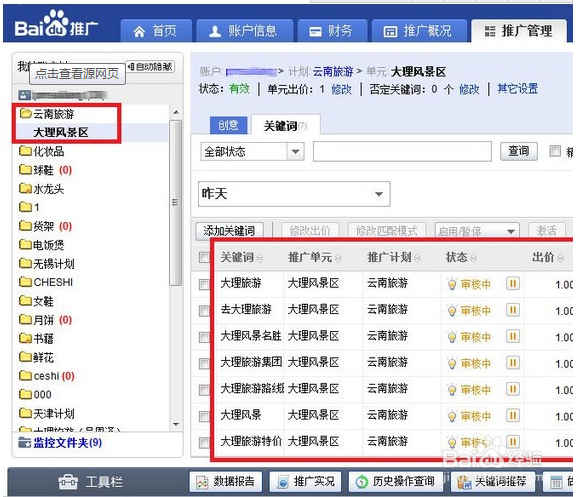Sort by the 推广单元 column arrows
The height and width of the screenshot is (497, 577).
pyautogui.click(x=338, y=258)
